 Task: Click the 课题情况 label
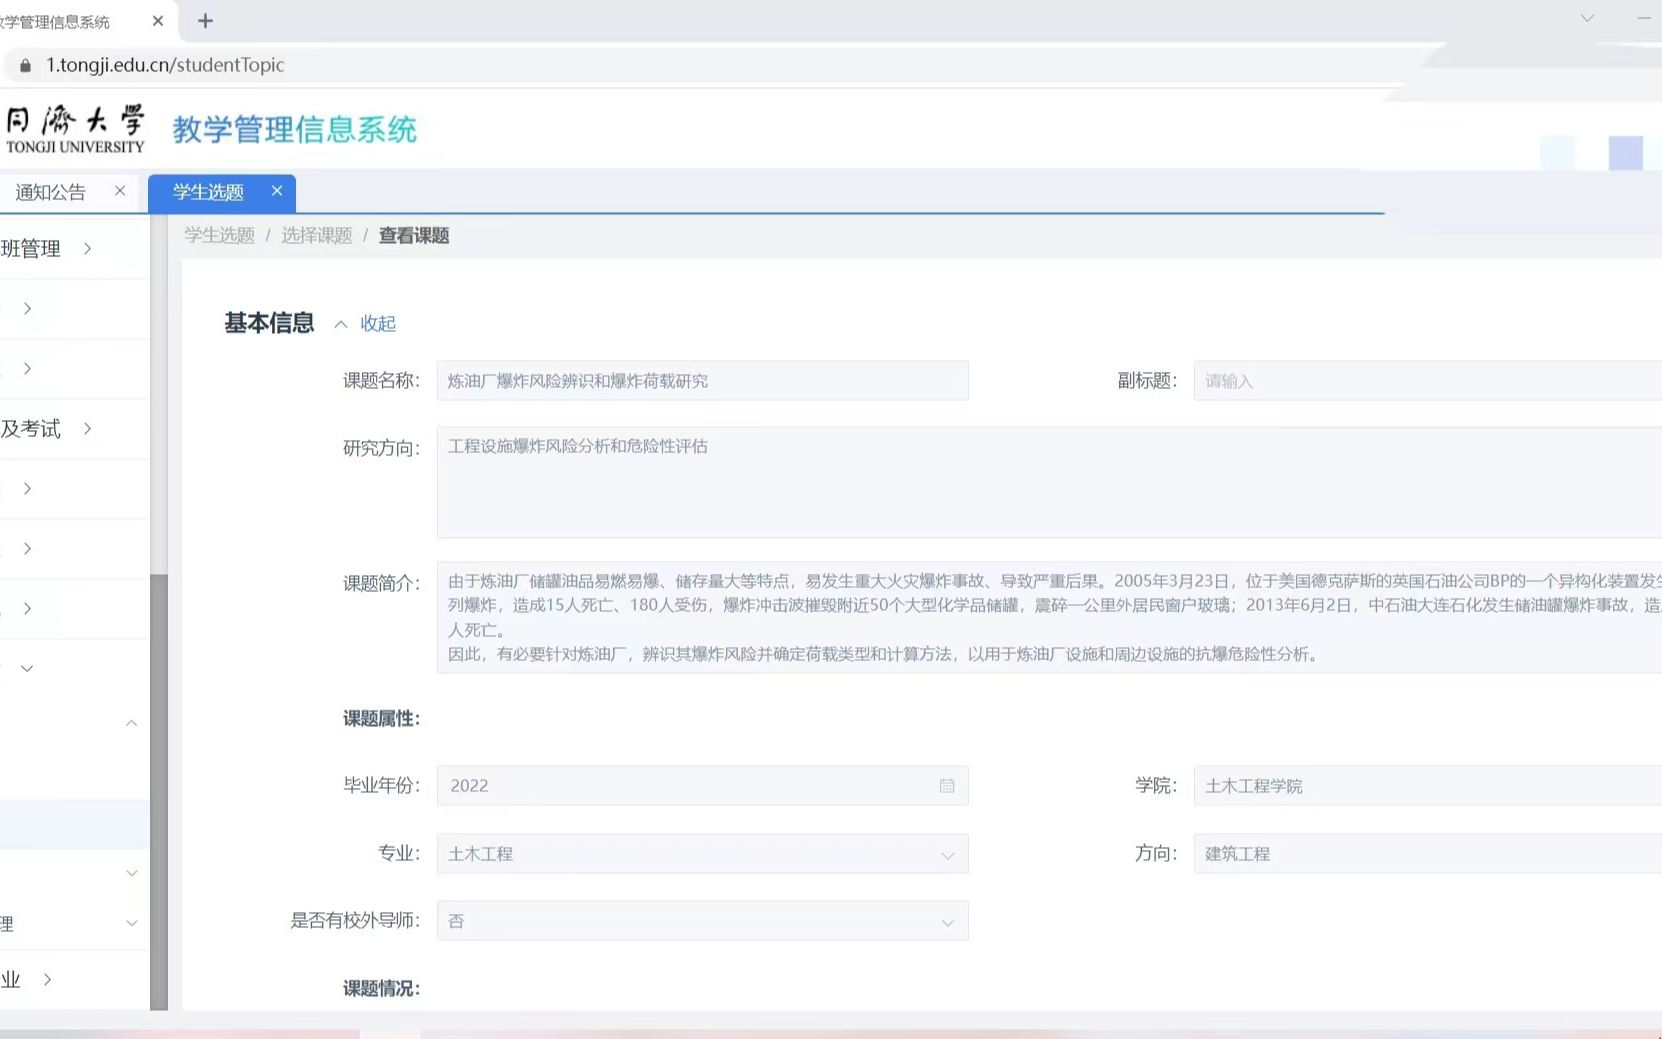tap(381, 989)
